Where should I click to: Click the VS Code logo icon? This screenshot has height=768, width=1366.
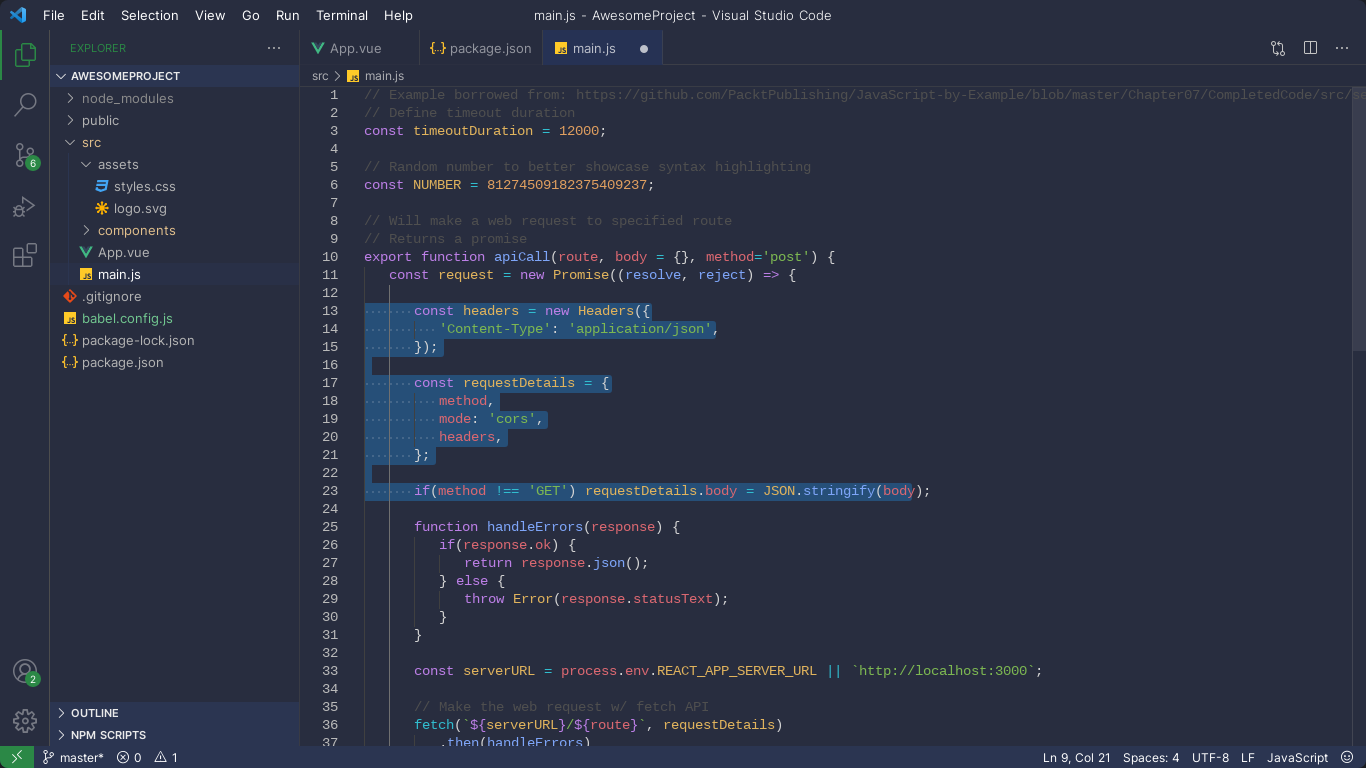[17, 15]
